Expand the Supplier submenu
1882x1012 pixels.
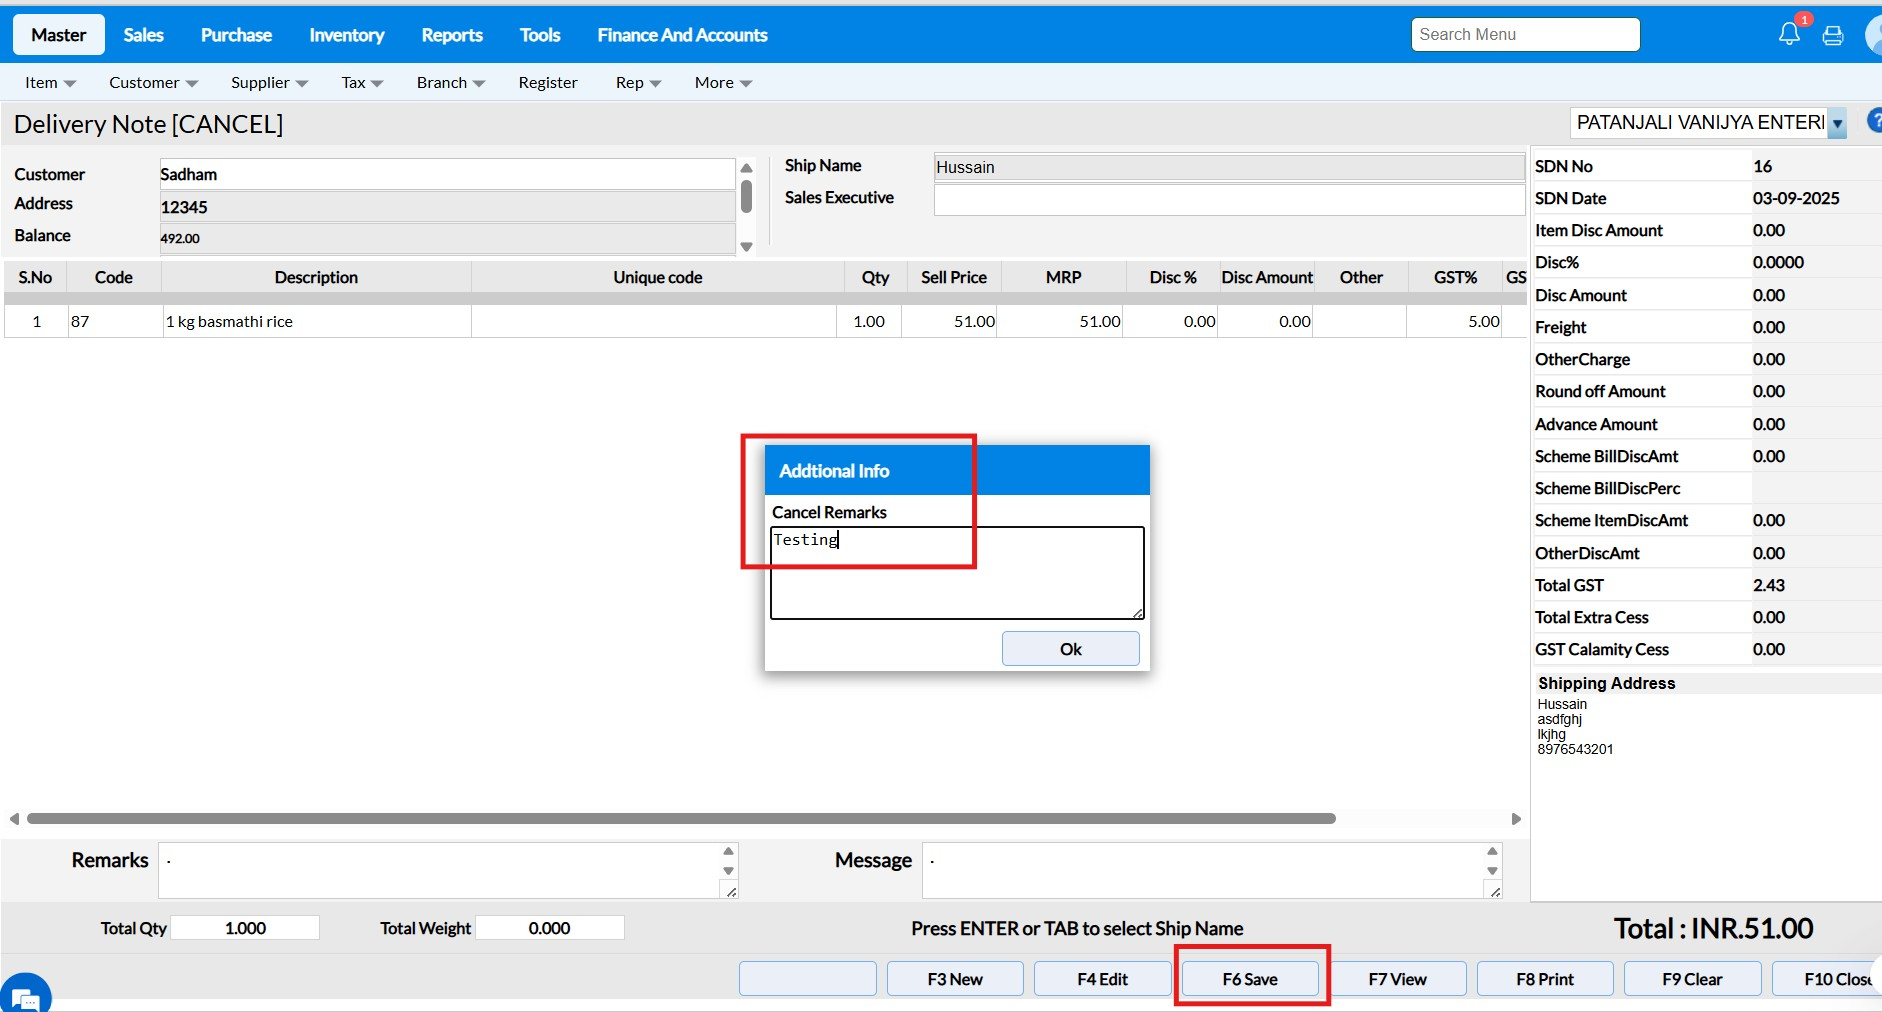pos(270,83)
